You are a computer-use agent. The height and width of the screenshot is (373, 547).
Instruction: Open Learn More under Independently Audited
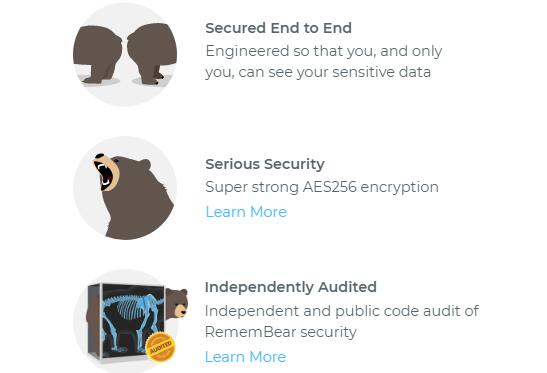point(246,357)
